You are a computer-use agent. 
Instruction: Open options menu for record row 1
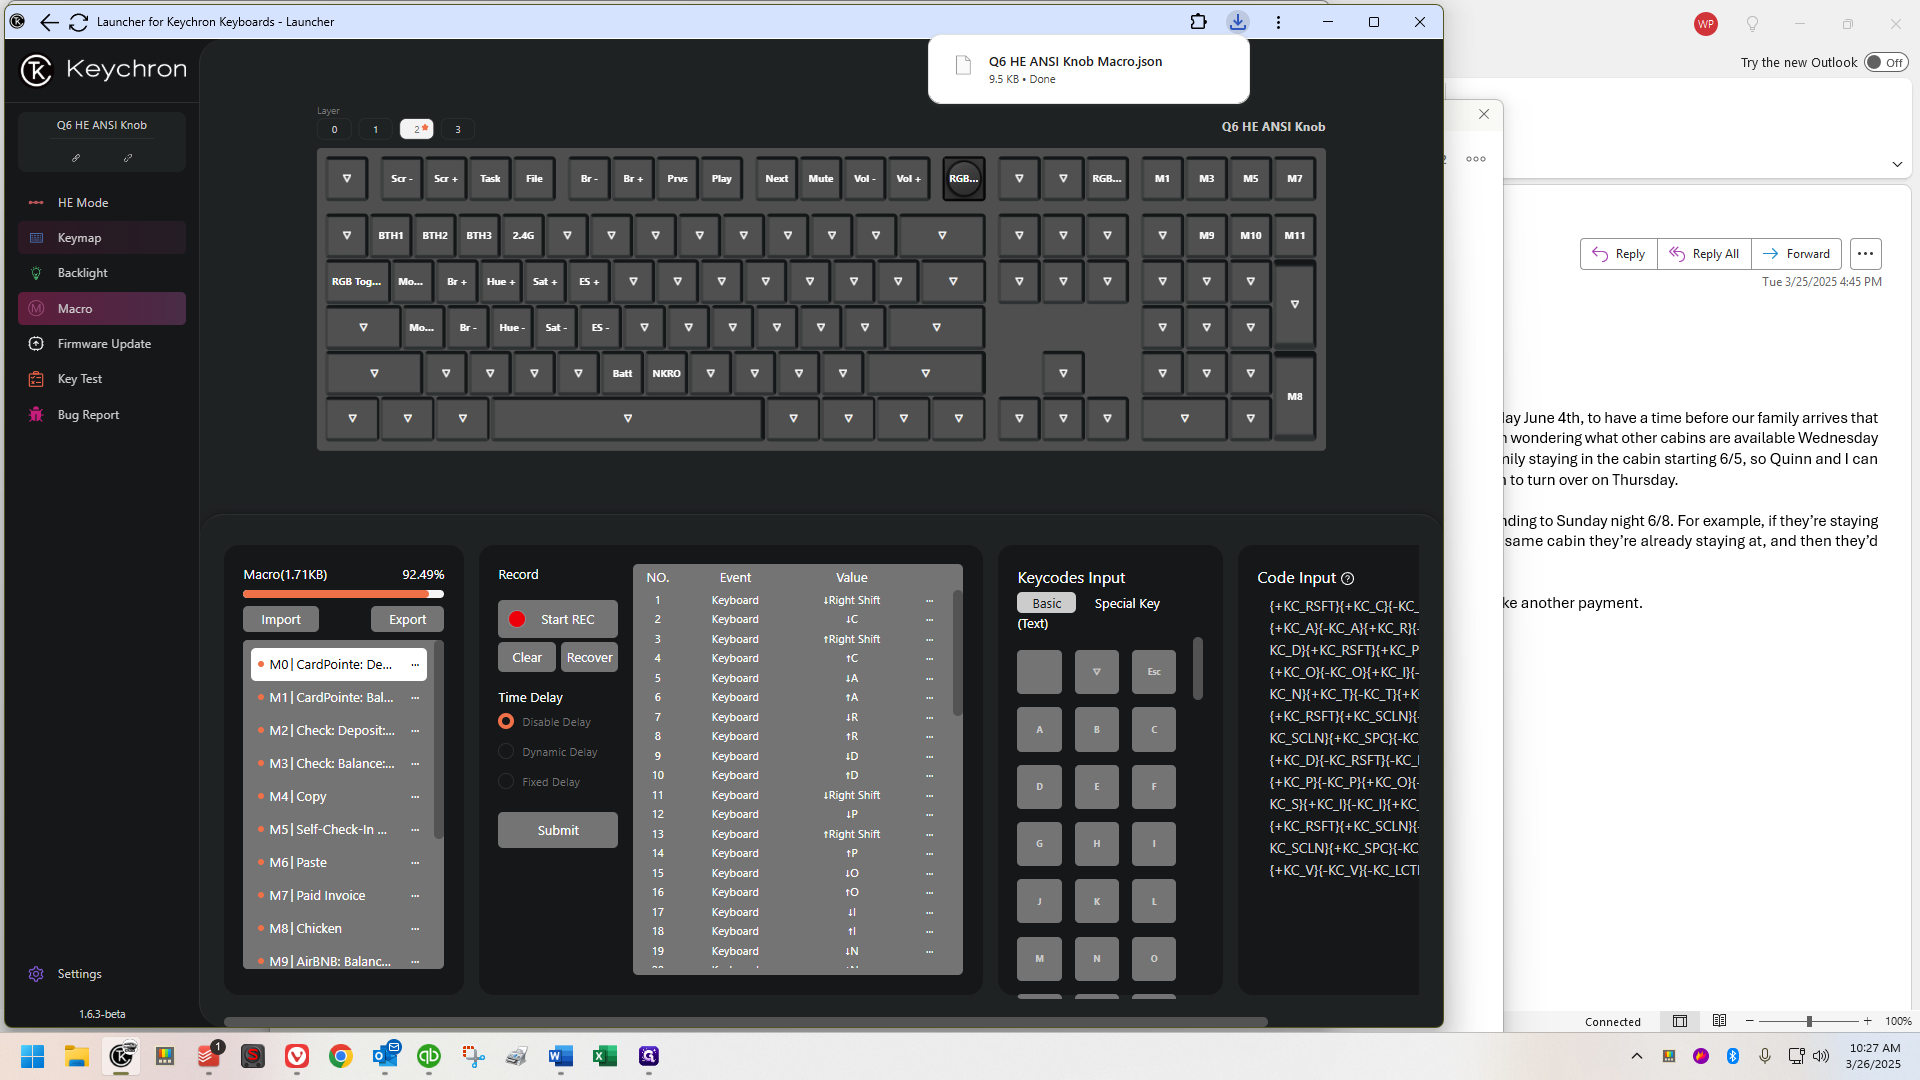(x=929, y=601)
